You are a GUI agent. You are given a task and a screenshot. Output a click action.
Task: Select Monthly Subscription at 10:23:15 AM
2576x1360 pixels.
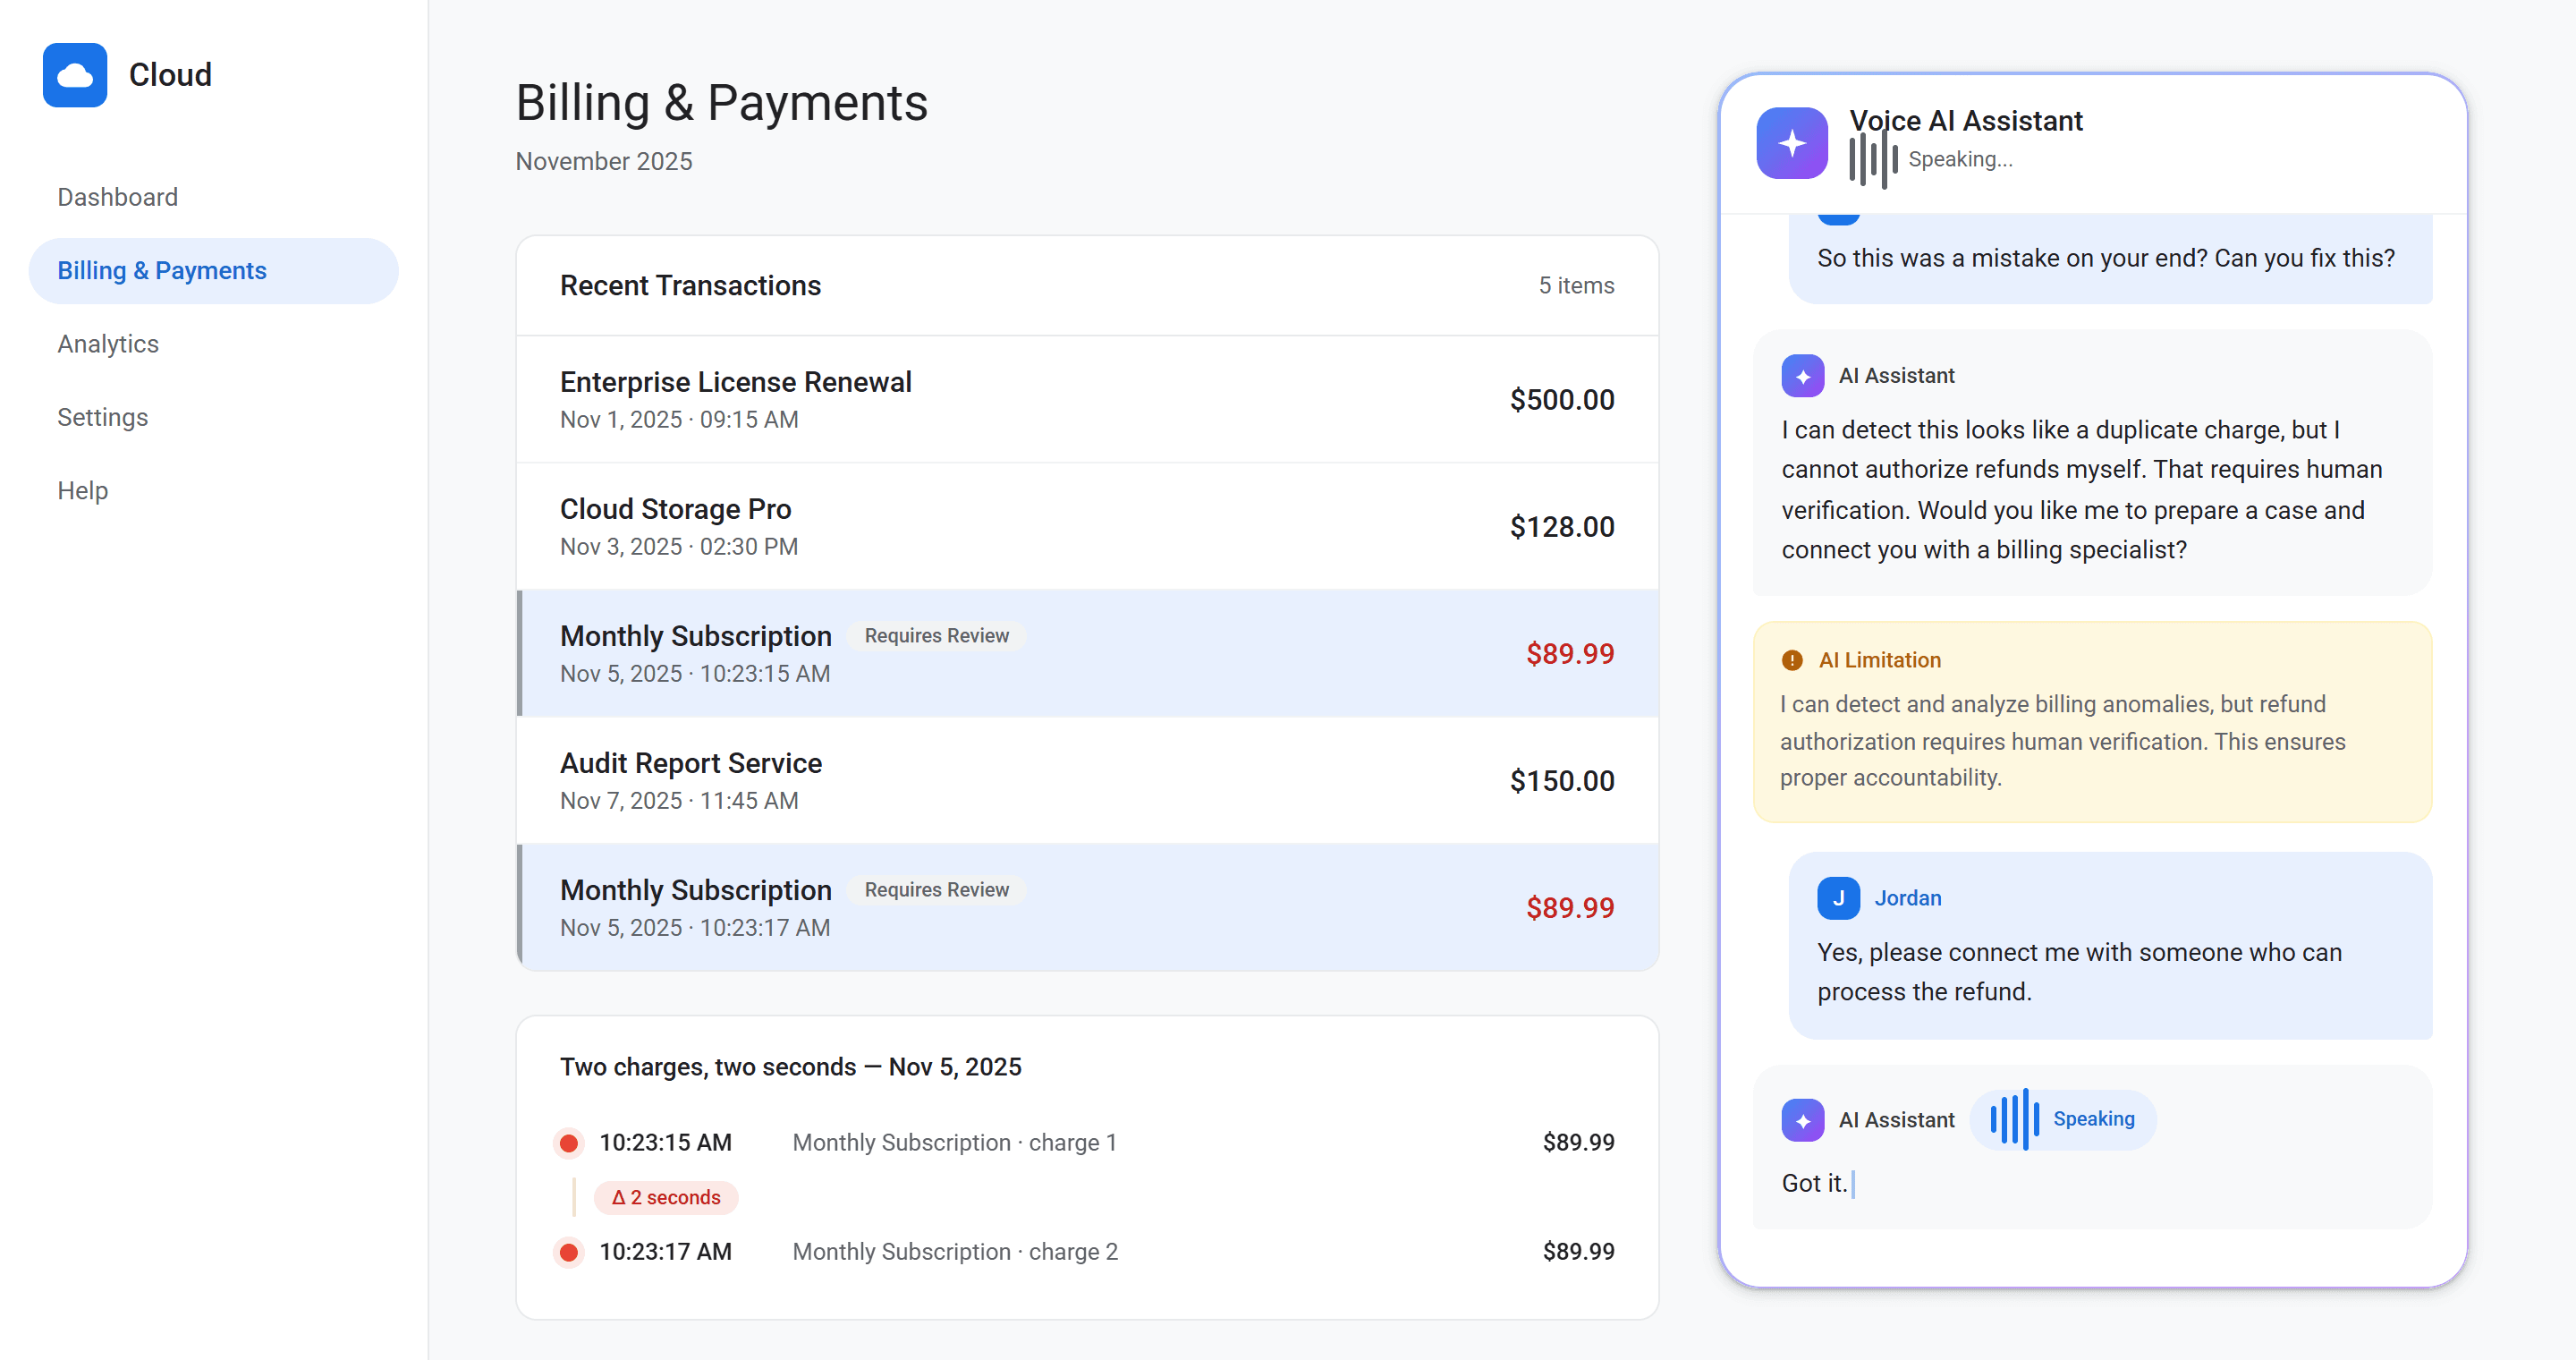point(1087,654)
